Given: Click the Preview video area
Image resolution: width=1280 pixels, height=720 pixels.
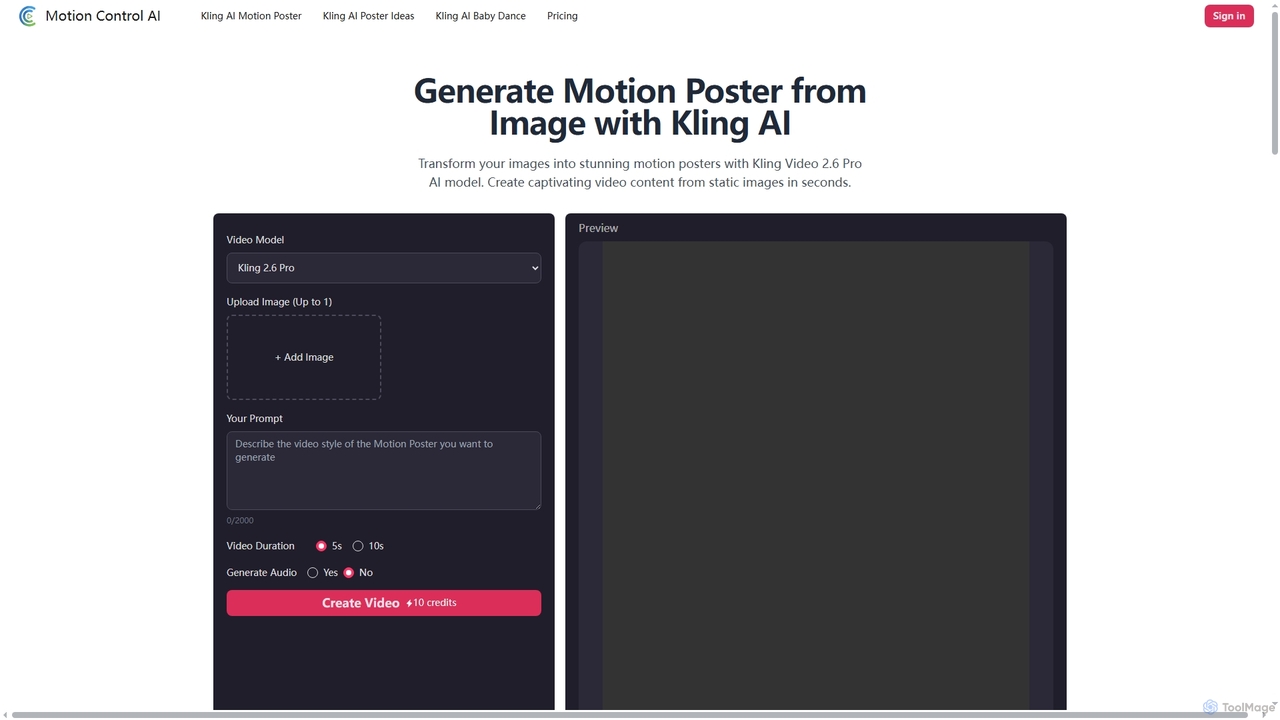Looking at the screenshot, I should 816,476.
